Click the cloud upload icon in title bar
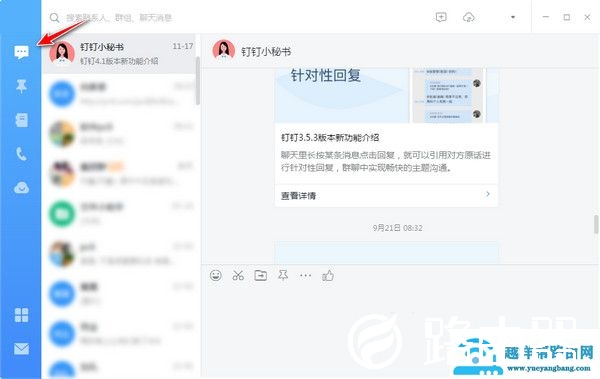The image size is (600, 379). tap(469, 17)
